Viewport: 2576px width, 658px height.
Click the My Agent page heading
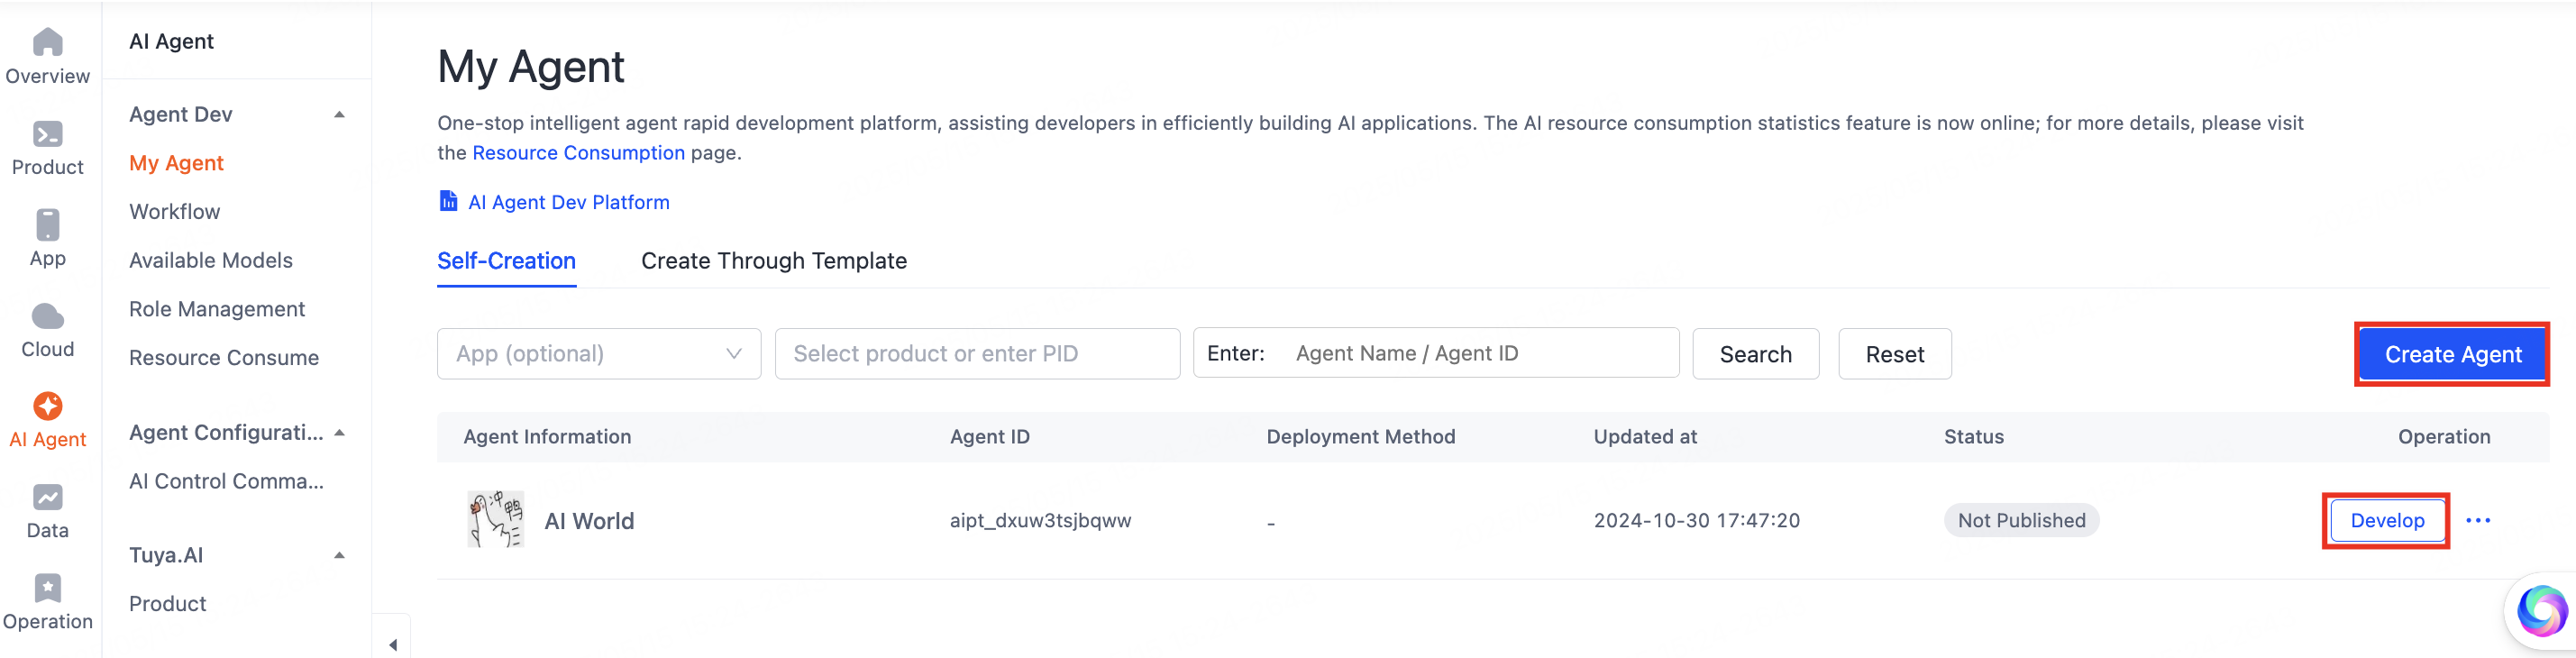pyautogui.click(x=530, y=68)
